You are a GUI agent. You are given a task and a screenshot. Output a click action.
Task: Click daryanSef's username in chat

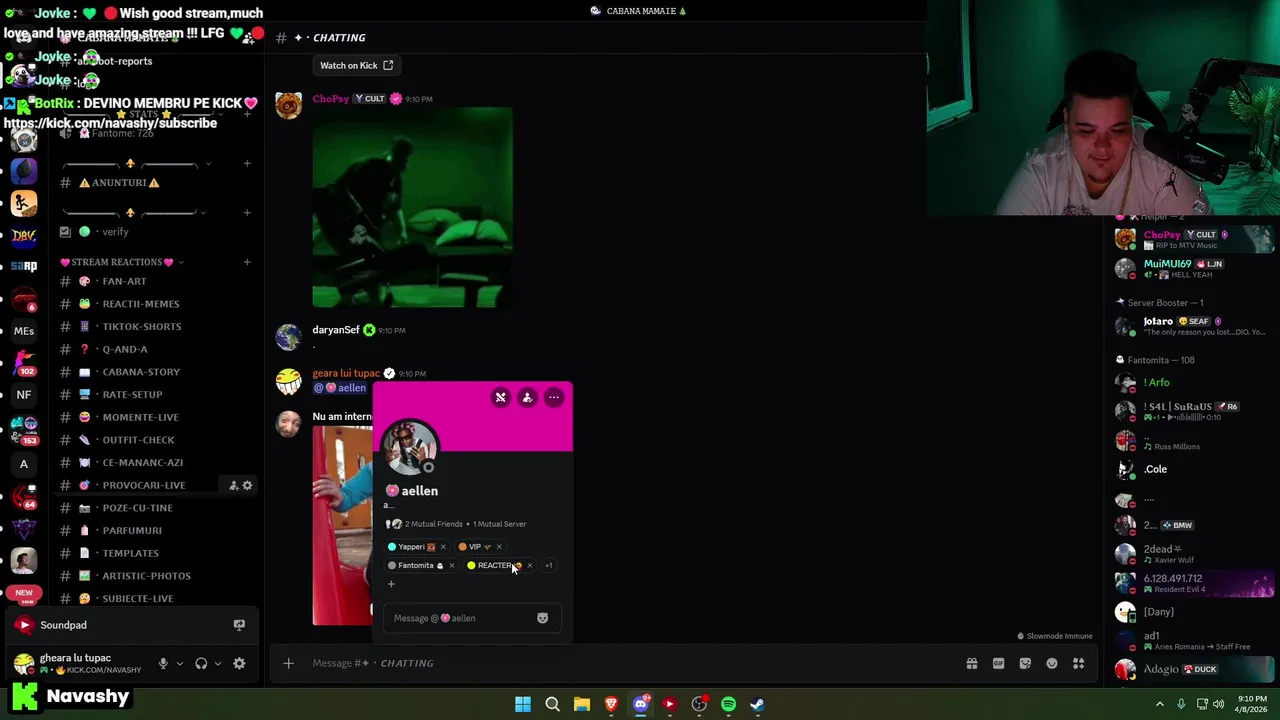pyautogui.click(x=336, y=330)
